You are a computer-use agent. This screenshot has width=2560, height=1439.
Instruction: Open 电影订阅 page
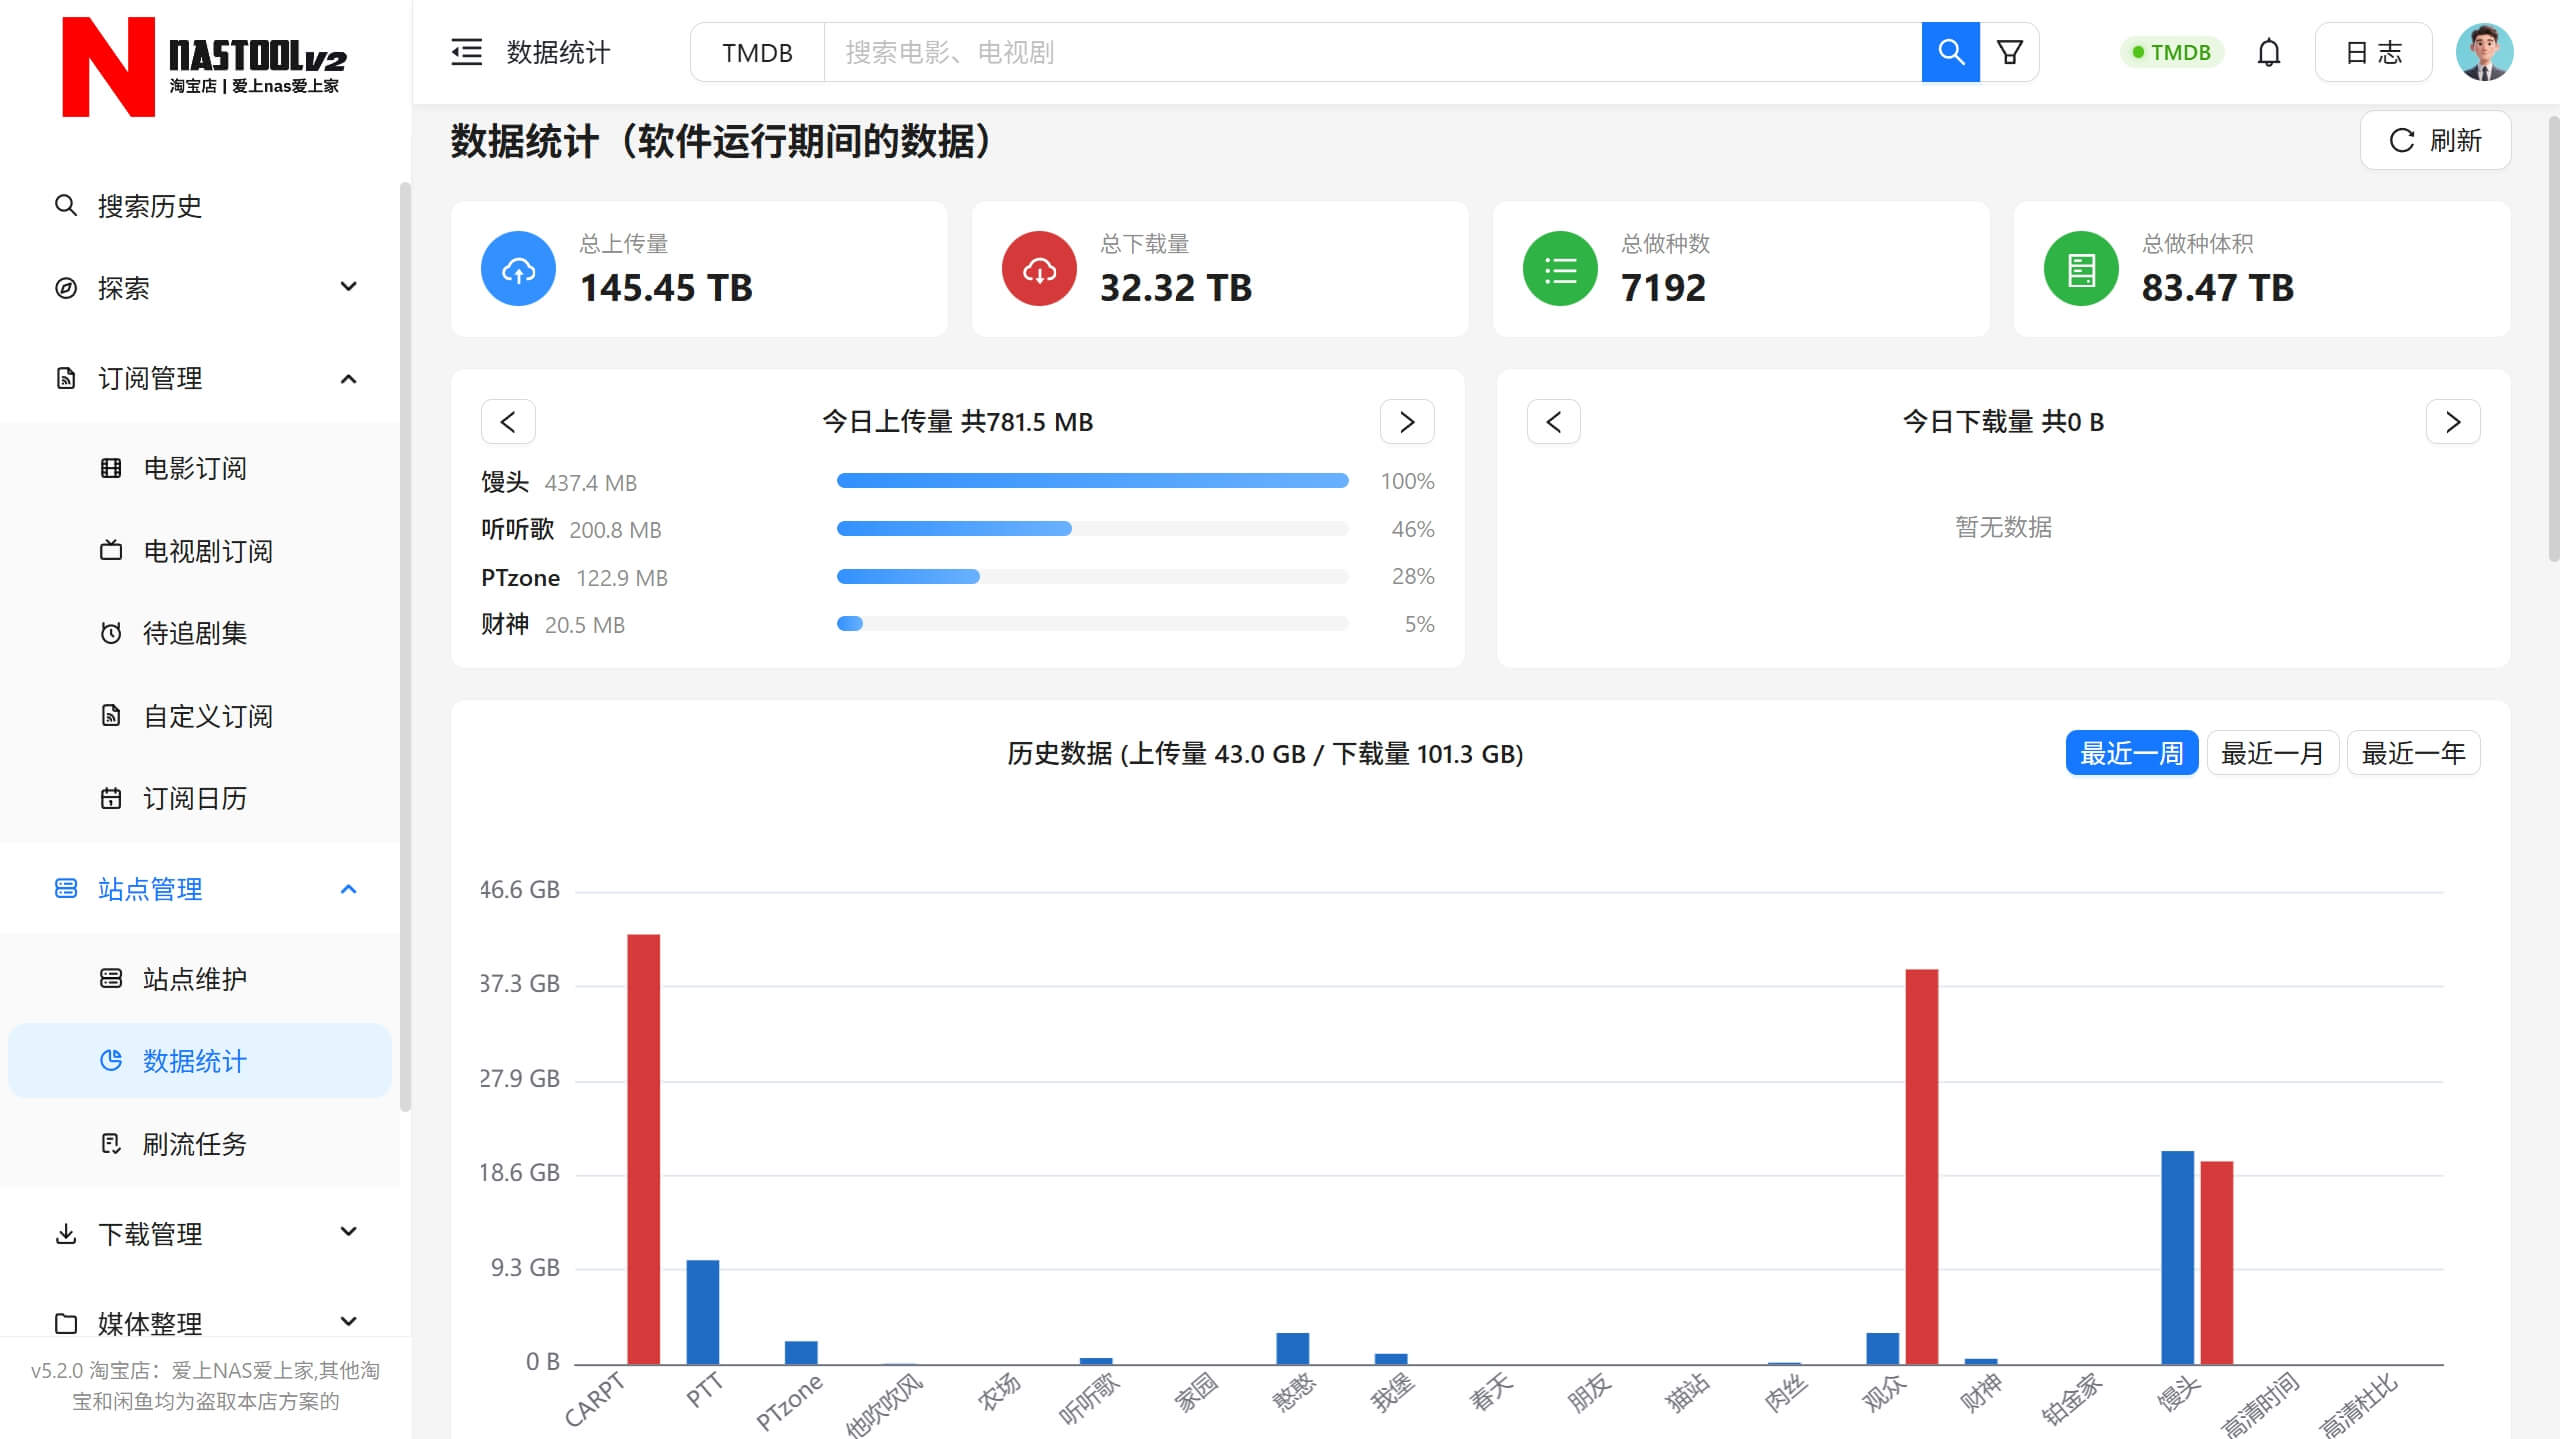point(200,468)
